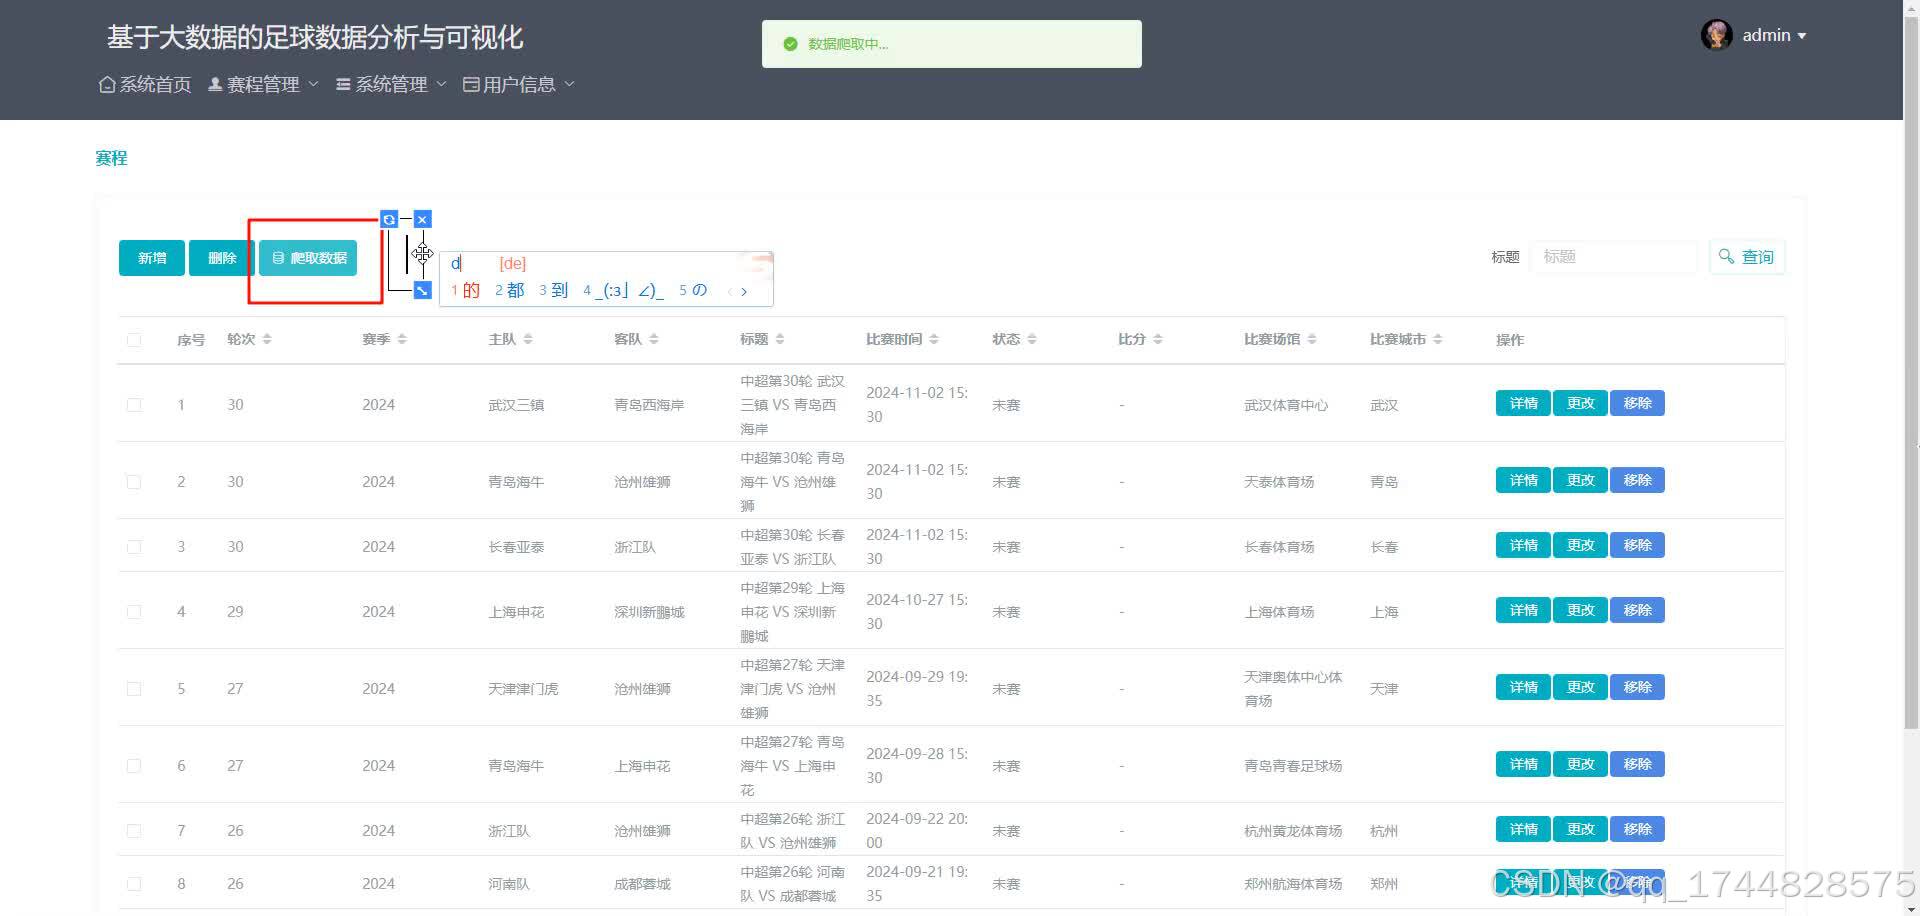1920x916 pixels.
Task: Check the row 1 武汉三镇 checkbox
Action: (134, 405)
